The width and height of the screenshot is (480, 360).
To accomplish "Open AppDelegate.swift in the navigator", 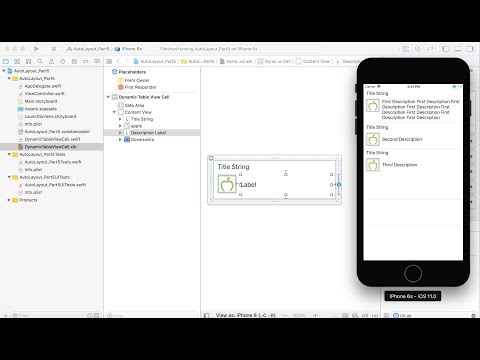I will [x=43, y=86].
